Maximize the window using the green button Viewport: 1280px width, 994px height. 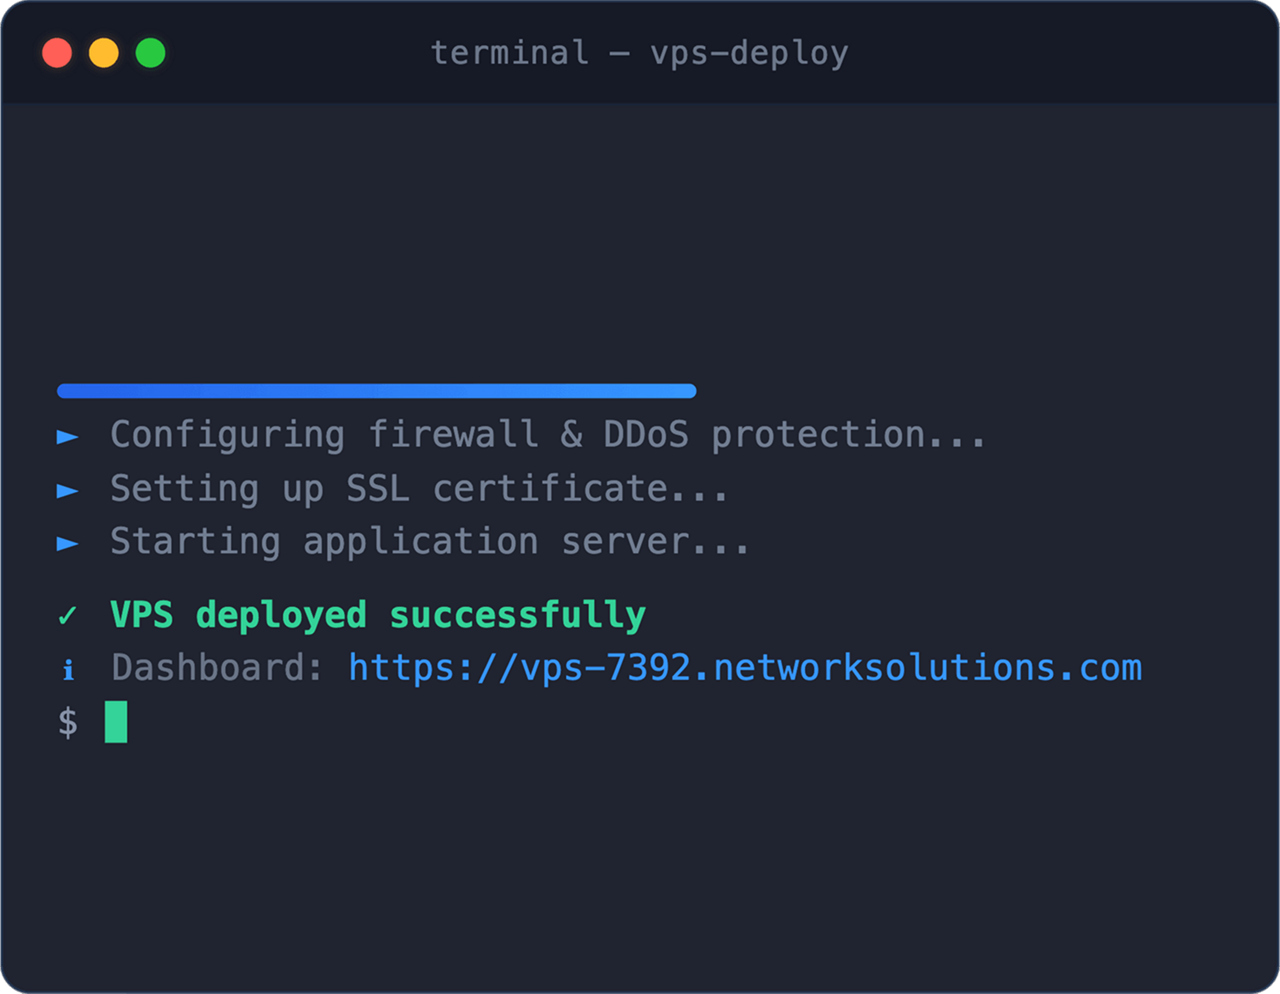(151, 53)
